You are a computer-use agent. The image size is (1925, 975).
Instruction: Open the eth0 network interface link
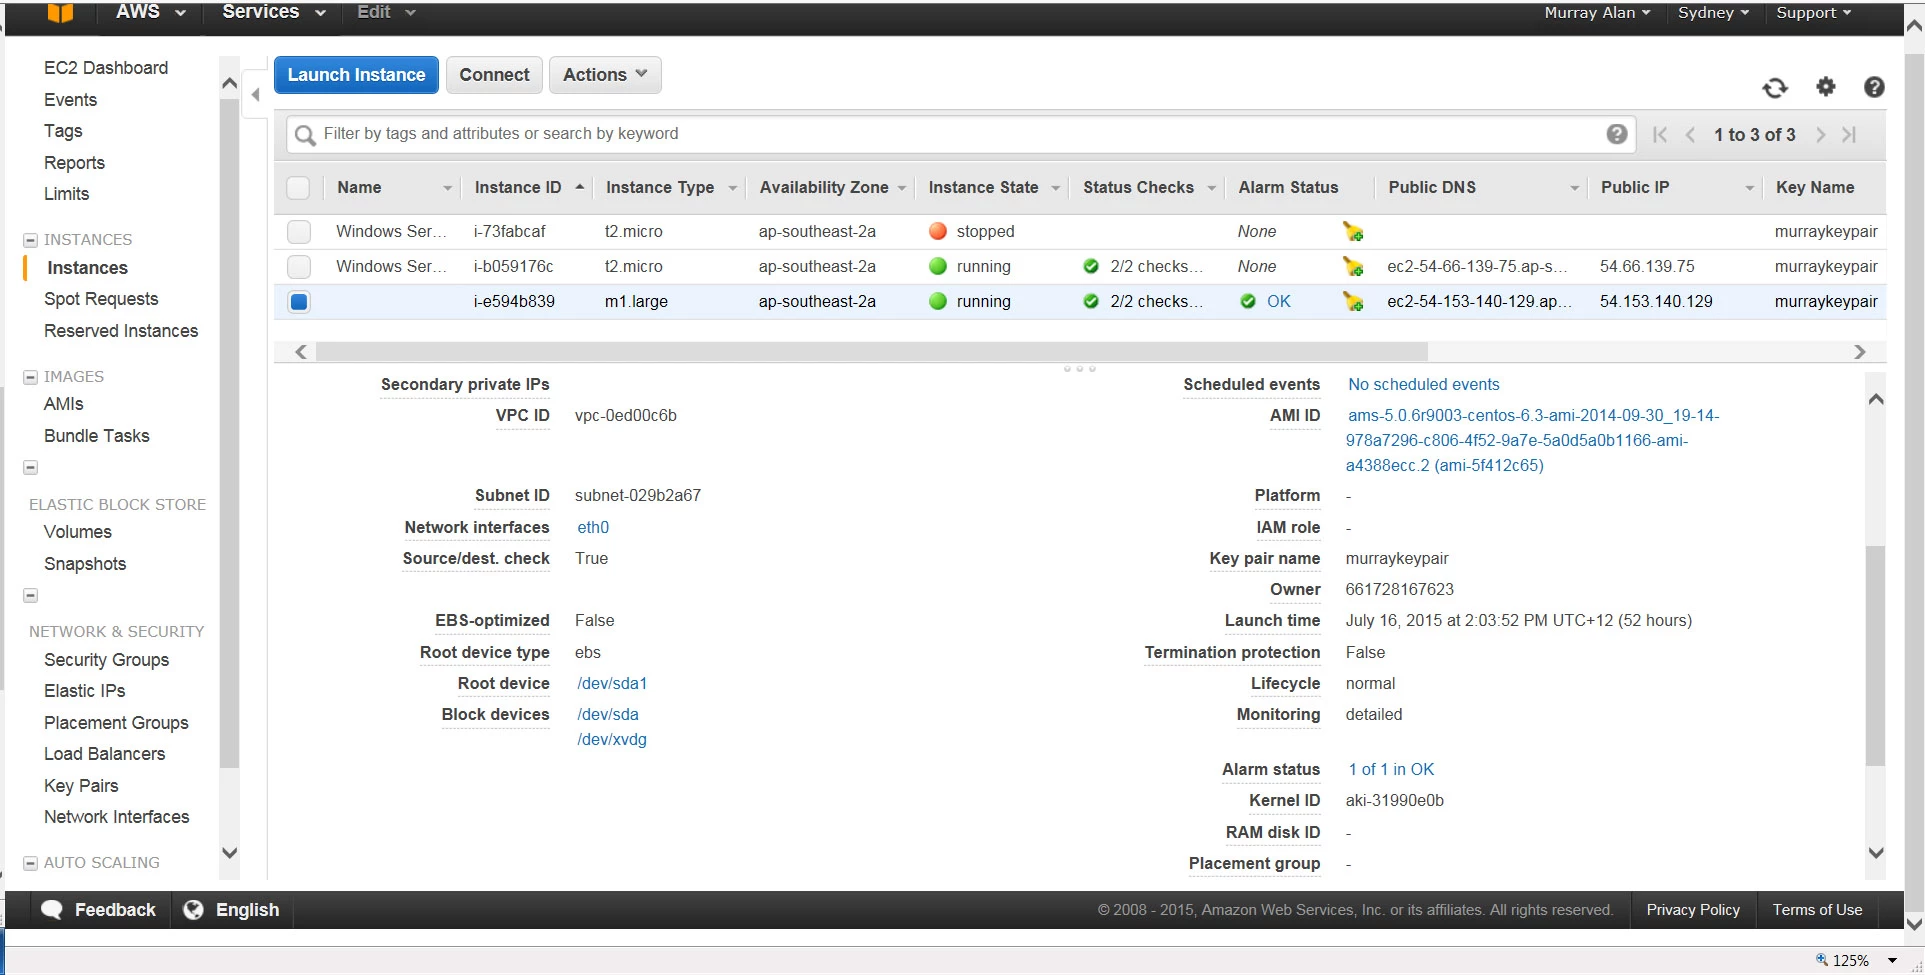point(593,527)
